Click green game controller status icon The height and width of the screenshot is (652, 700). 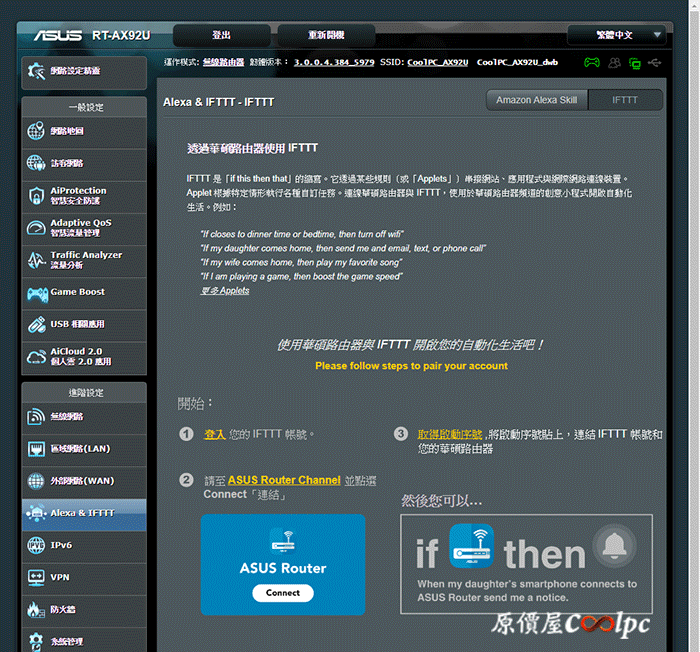pyautogui.click(x=592, y=63)
